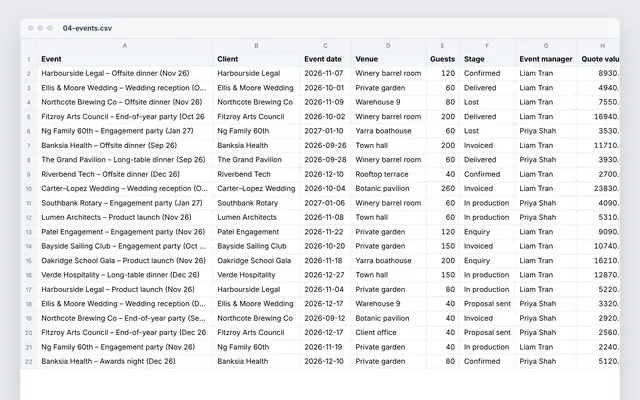Screen dimensions: 640x400
Task: Click 'Banksia Health – Awards night (Dec 26)' cell
Action: click(125, 361)
